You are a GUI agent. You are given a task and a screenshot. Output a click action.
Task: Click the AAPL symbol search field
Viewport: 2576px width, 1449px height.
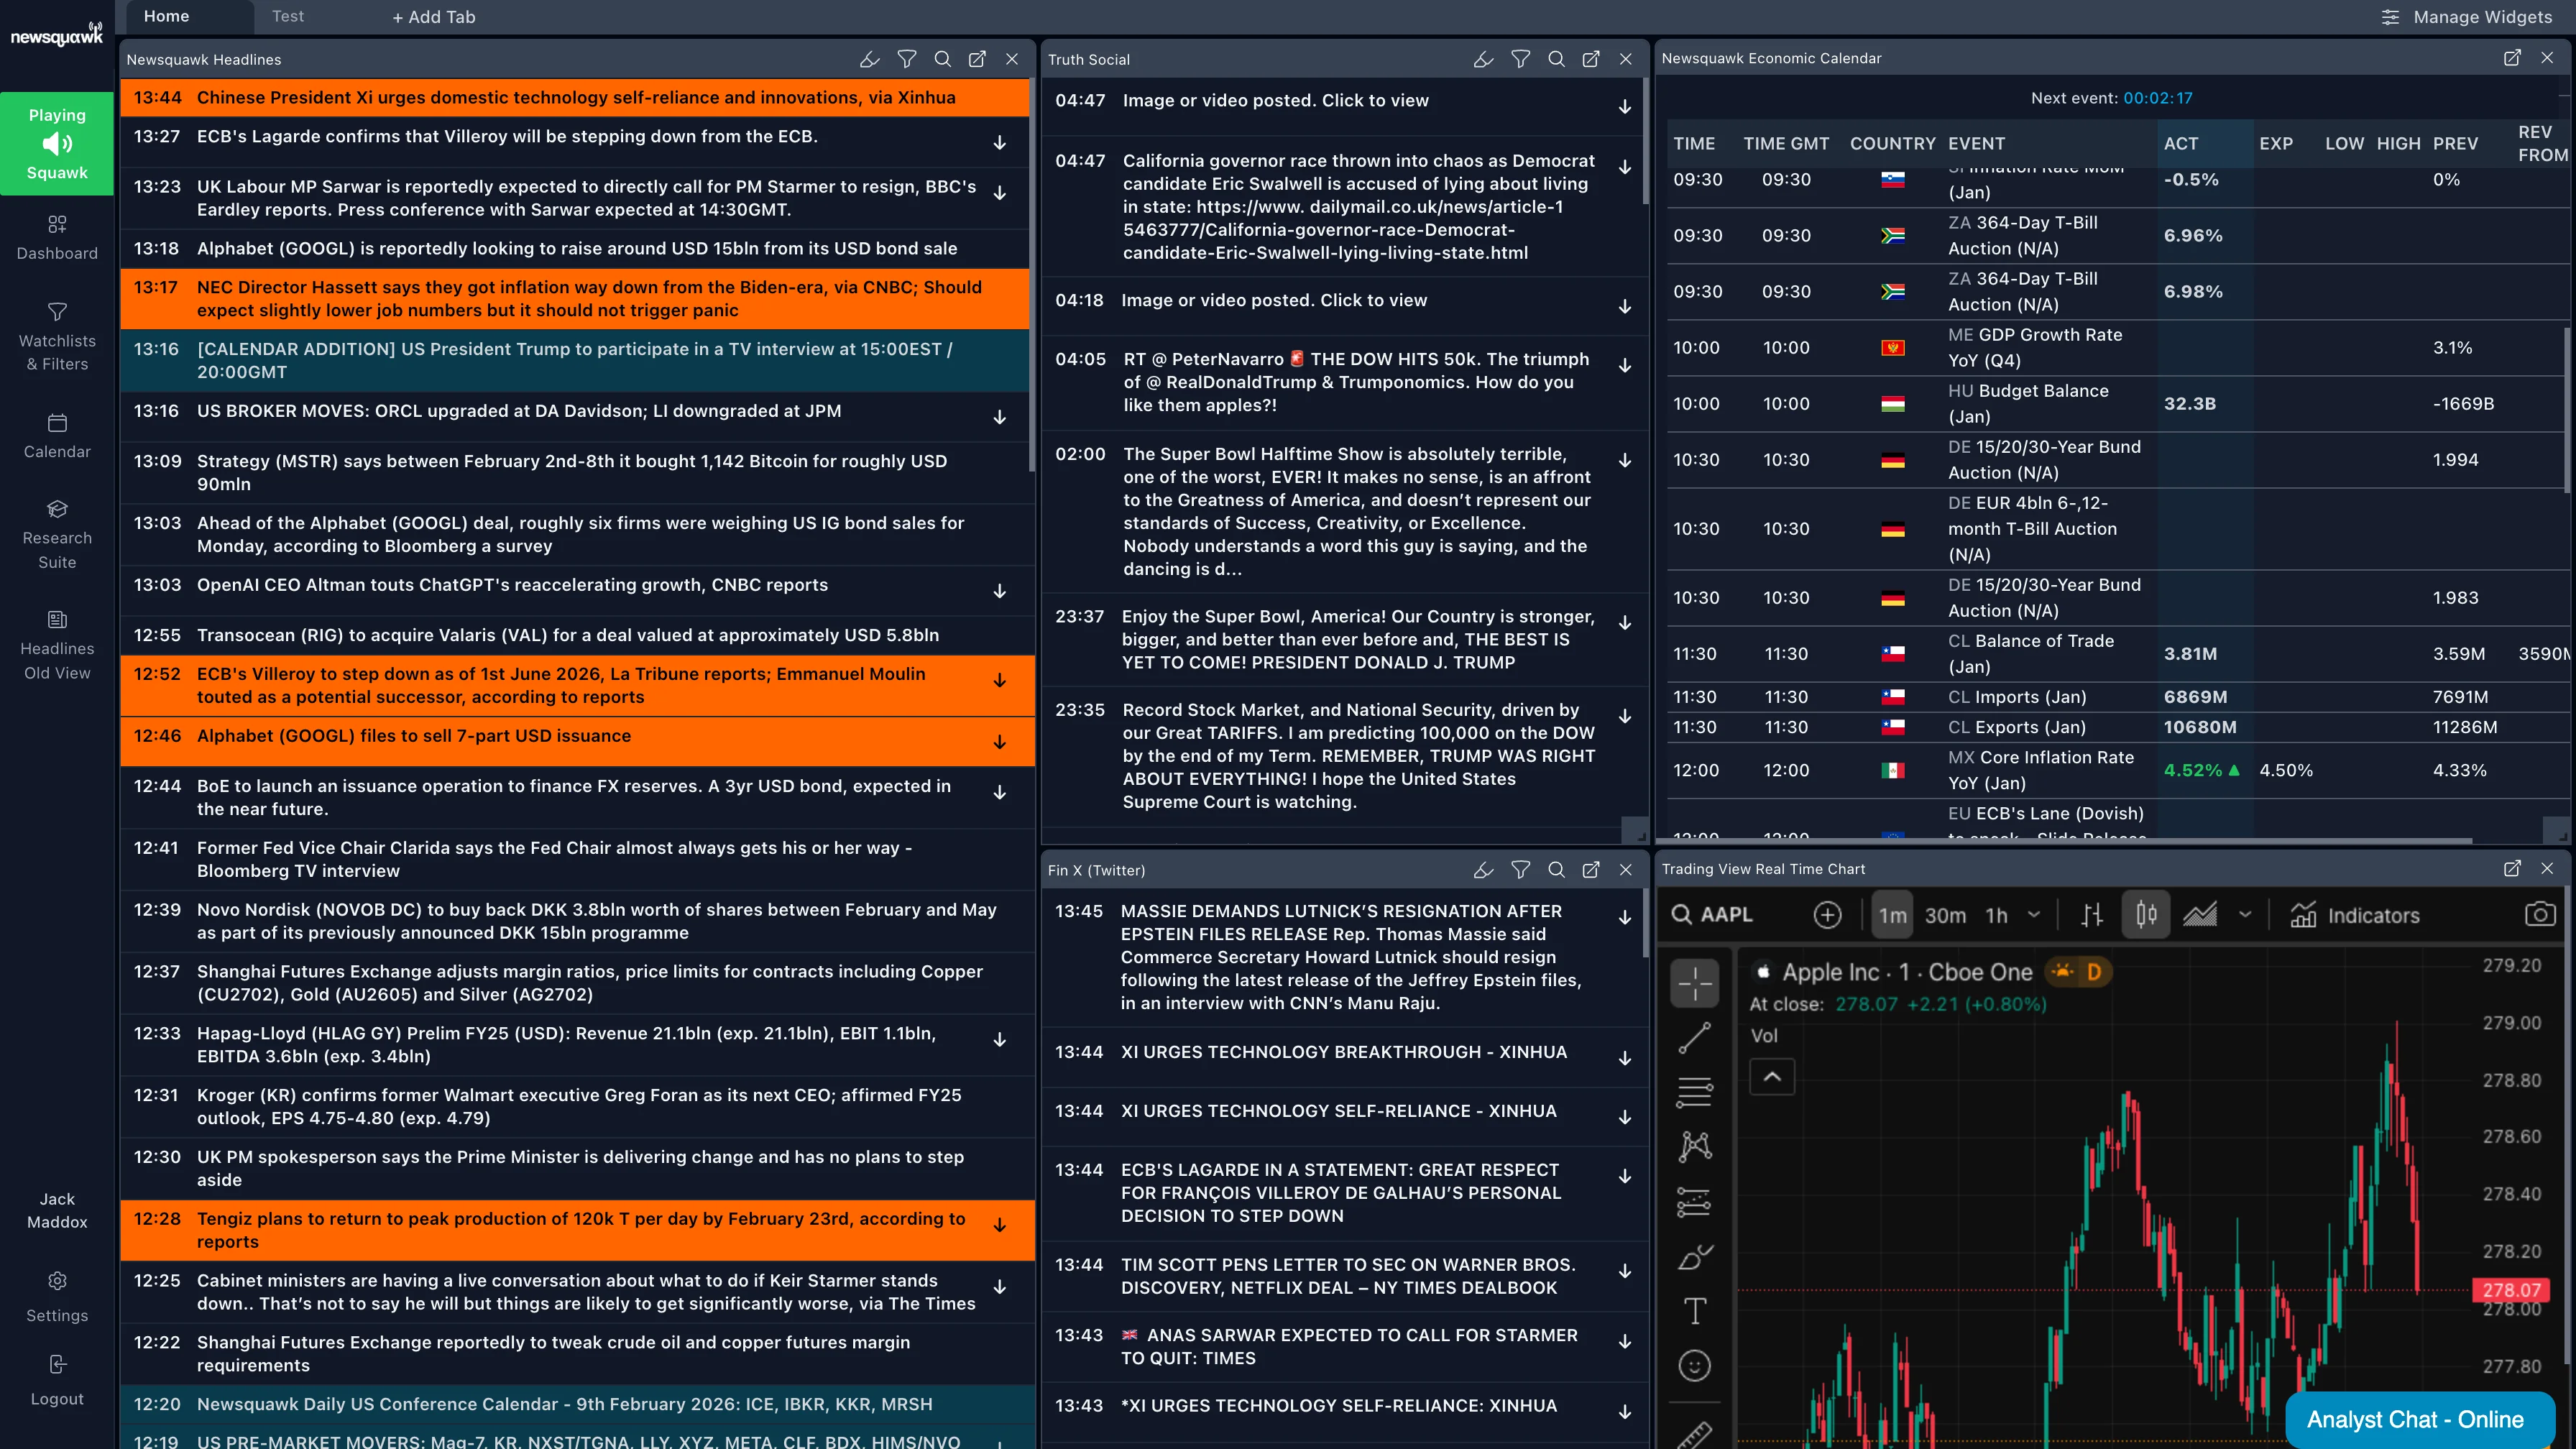[1727, 914]
